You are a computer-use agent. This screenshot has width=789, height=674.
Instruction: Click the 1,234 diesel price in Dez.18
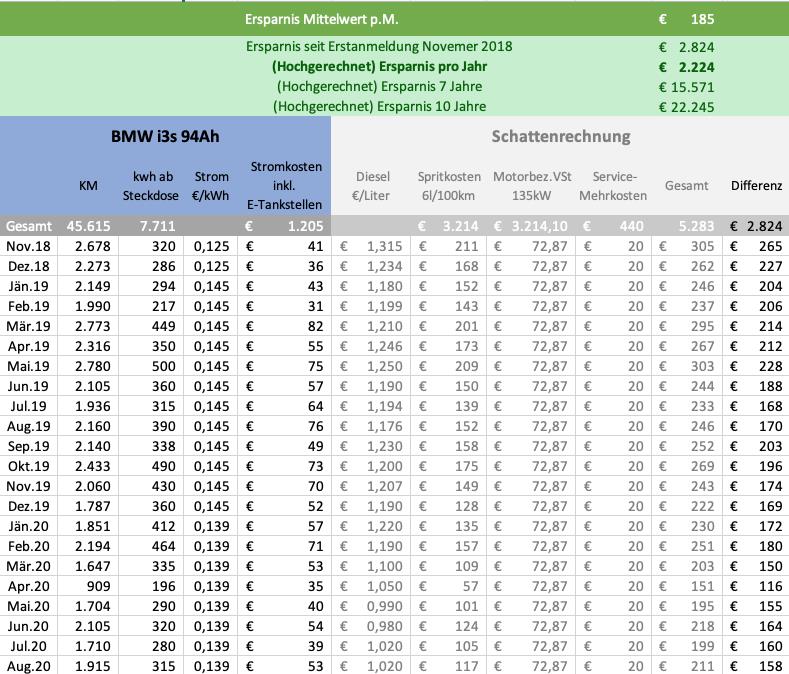pyautogui.click(x=384, y=266)
